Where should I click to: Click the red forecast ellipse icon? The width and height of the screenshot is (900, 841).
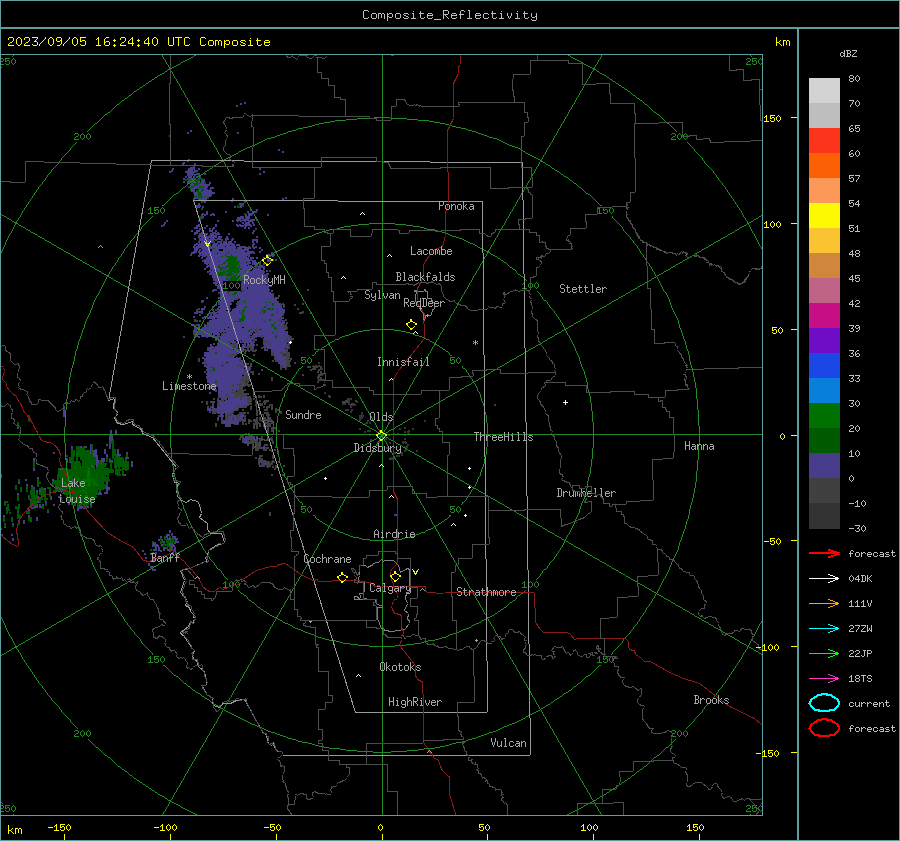(824, 728)
